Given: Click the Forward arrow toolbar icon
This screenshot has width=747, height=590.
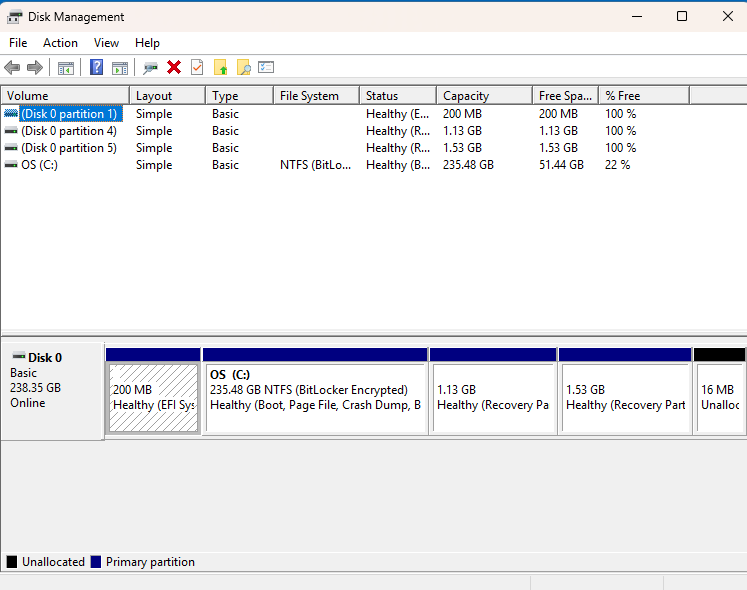Looking at the screenshot, I should tap(35, 68).
